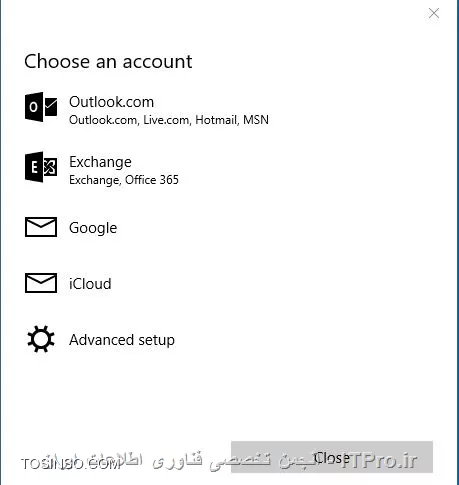Screen dimensions: 459x485
Task: Dismiss dialog with the X icon
Action: point(434,13)
